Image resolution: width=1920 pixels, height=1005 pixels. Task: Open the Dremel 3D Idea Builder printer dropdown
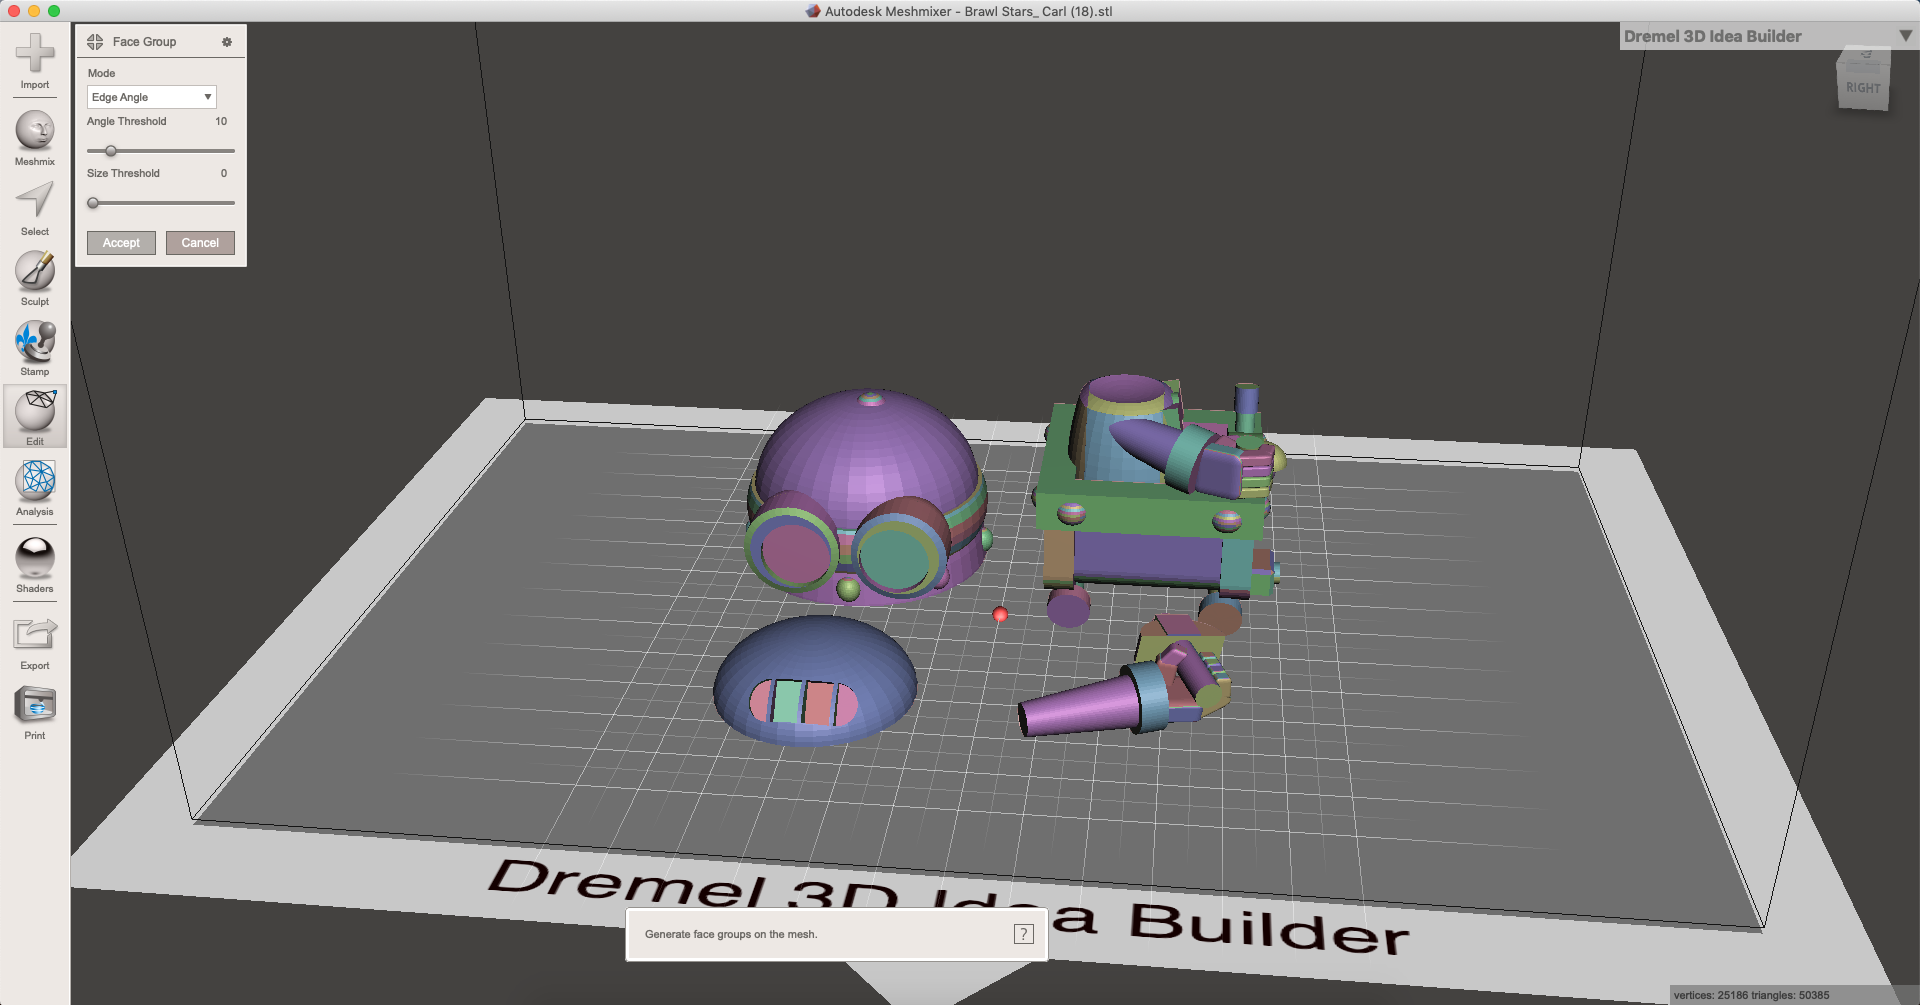pyautogui.click(x=1902, y=36)
